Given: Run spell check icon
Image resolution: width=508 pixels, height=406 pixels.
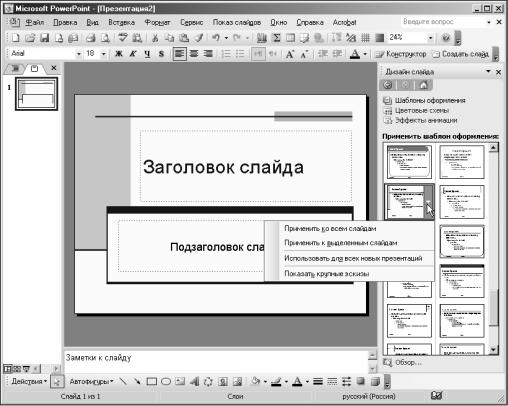Looking at the screenshot, I should (x=123, y=38).
